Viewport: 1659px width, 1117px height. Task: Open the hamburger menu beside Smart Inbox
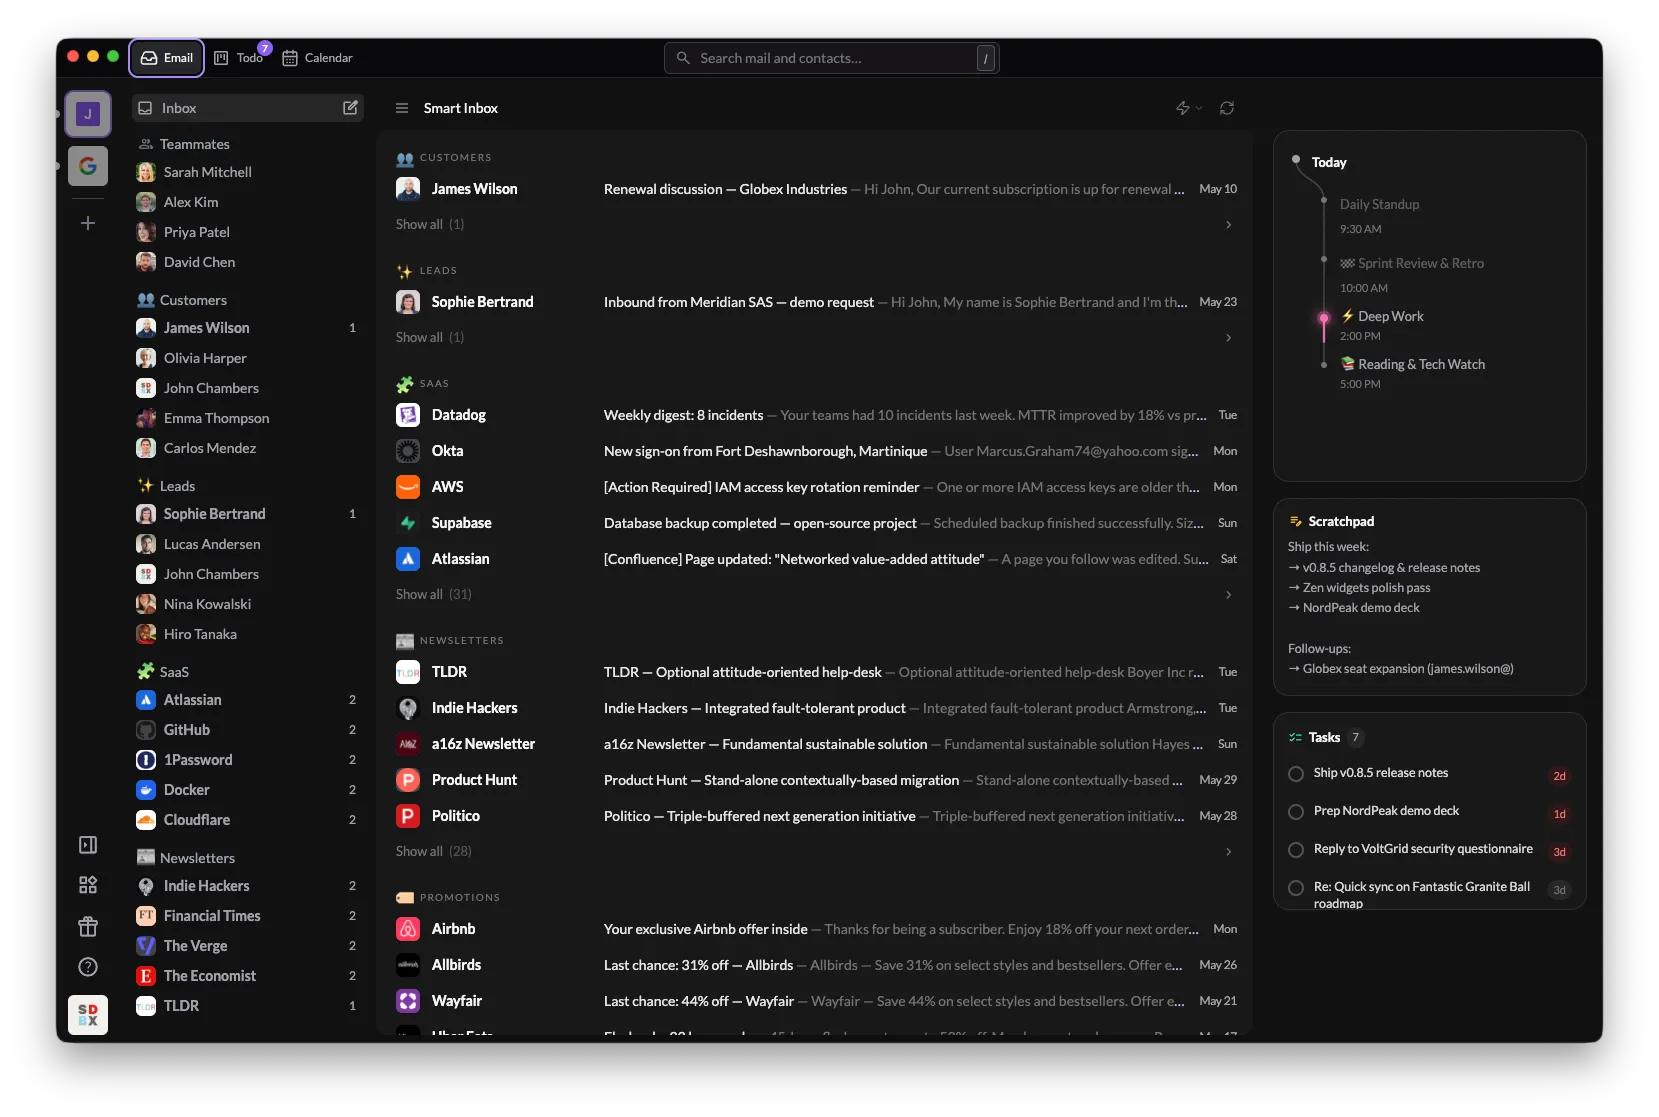click(402, 108)
